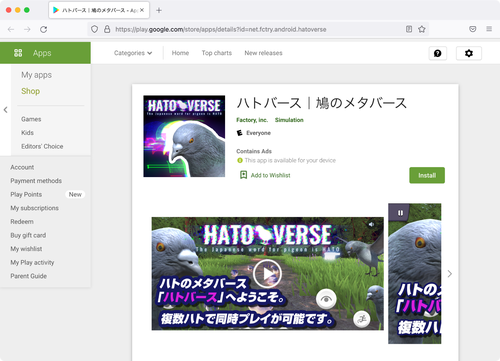Click the app title ハトバース｜鳩のメタバース
The height and width of the screenshot is (361, 500).
tap(322, 103)
